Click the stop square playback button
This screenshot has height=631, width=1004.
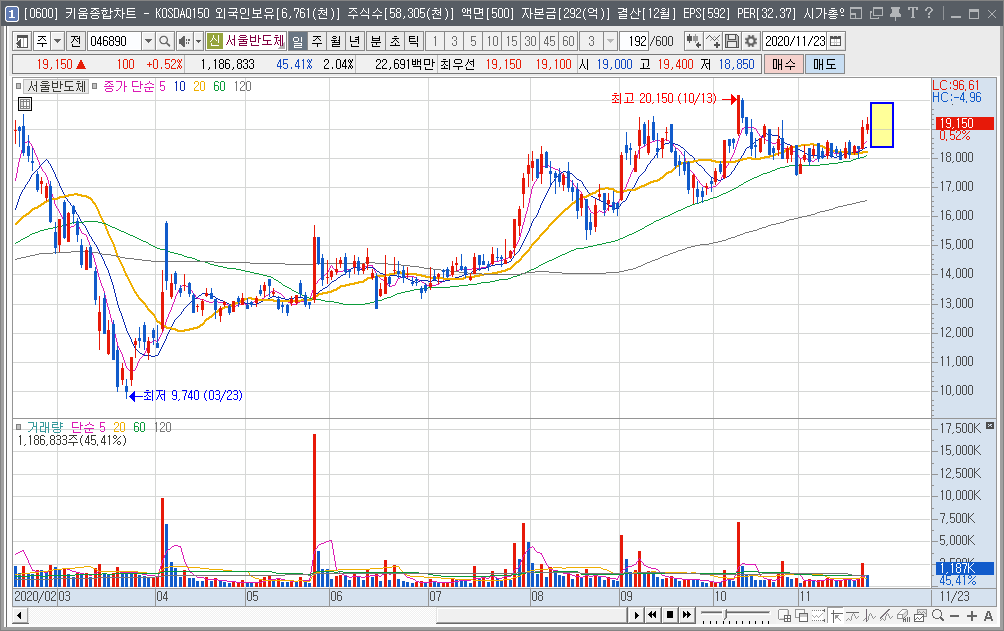670,616
